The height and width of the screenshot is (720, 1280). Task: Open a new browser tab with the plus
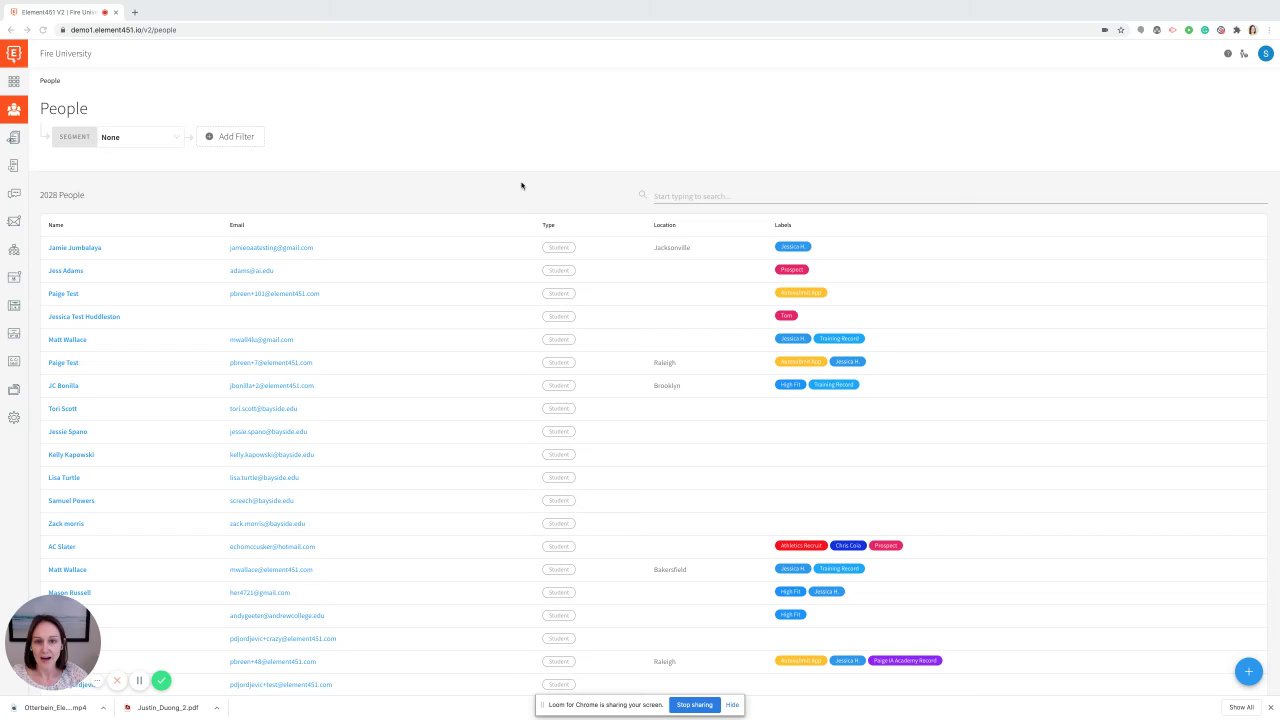(x=135, y=12)
